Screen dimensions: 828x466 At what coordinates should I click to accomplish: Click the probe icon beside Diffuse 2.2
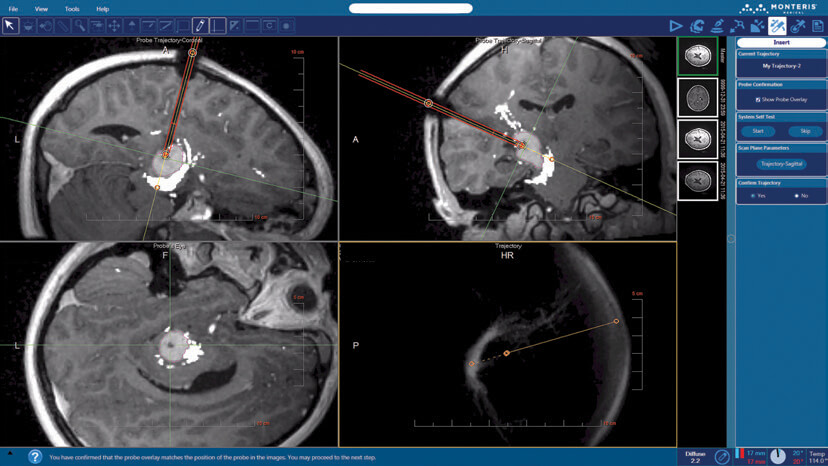[x=722, y=456]
